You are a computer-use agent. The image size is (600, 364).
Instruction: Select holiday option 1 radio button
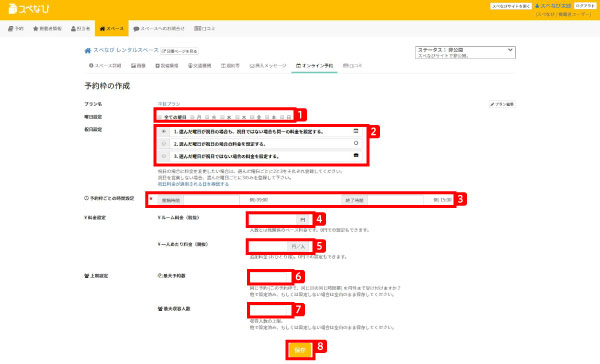pos(164,132)
